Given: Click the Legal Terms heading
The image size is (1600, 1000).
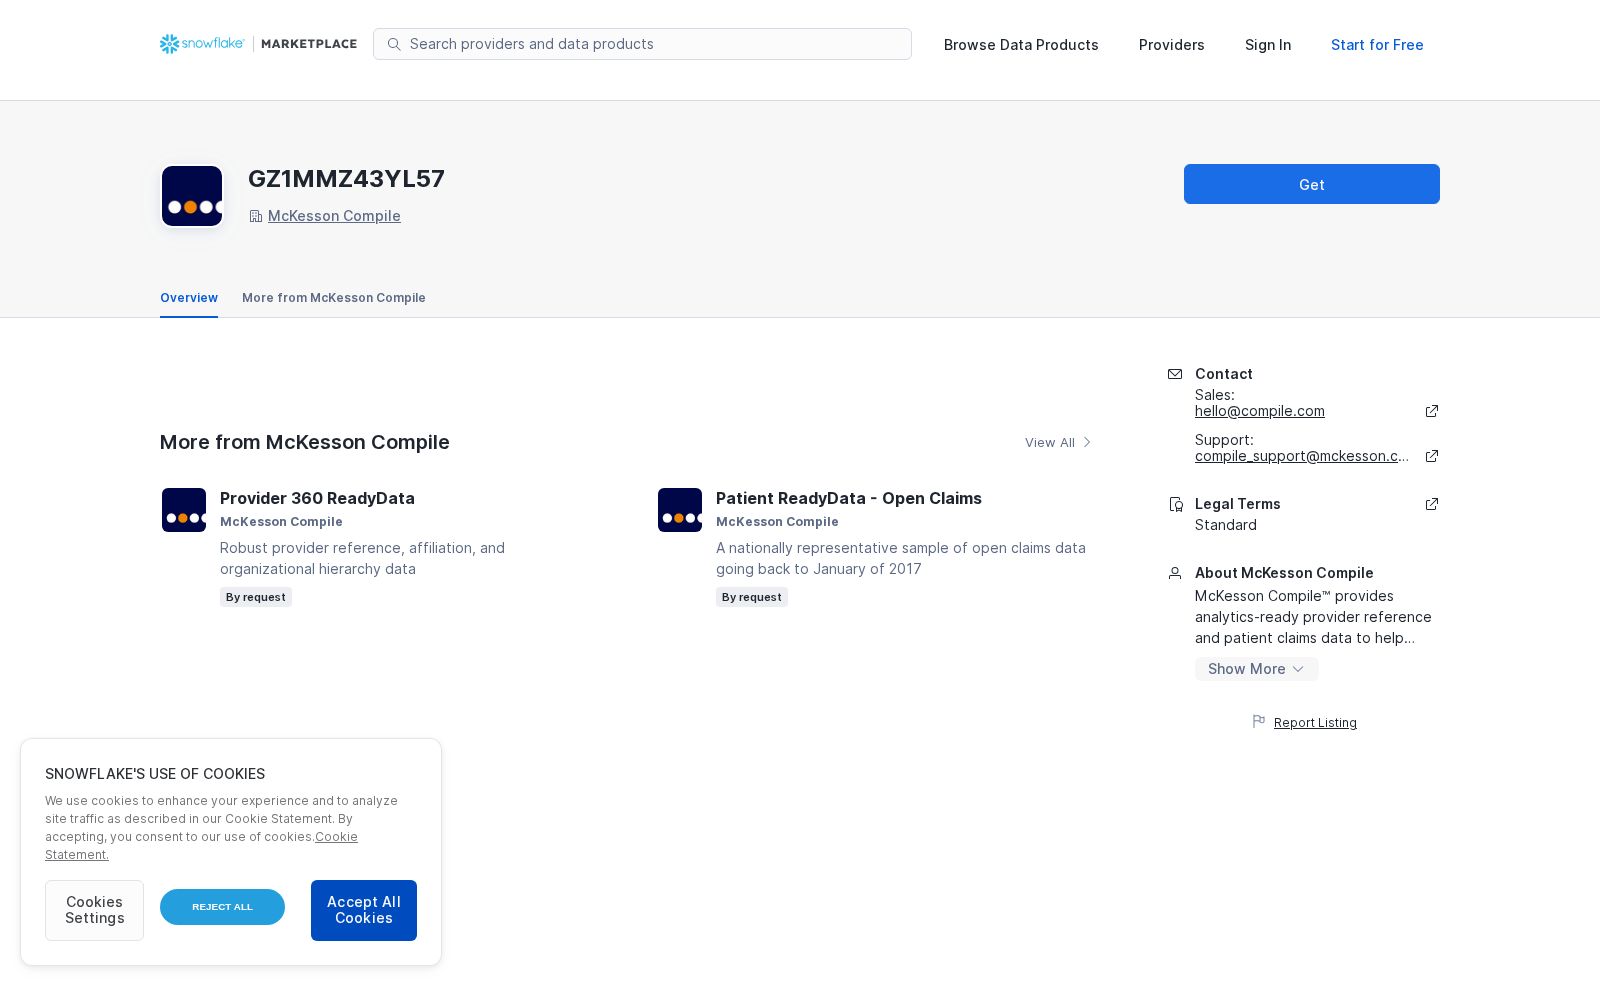Looking at the screenshot, I should coord(1238,504).
